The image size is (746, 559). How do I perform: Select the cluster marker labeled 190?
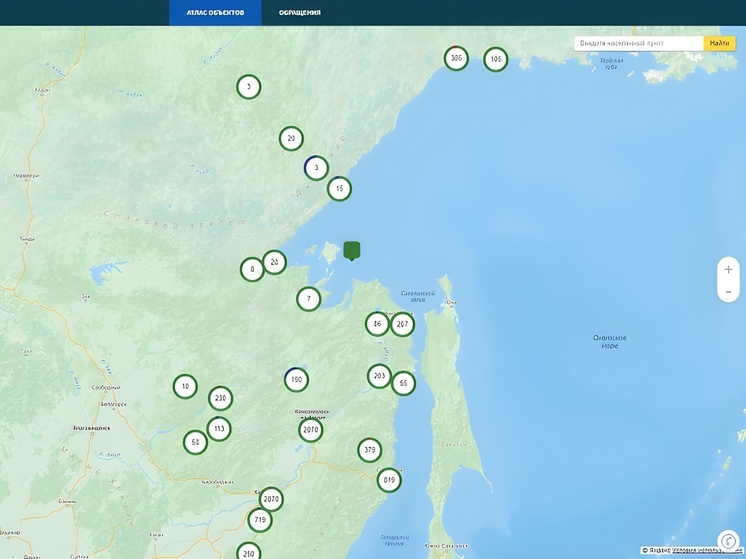click(x=296, y=380)
